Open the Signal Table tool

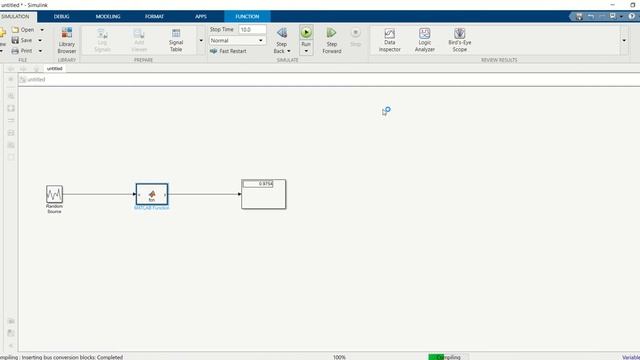pyautogui.click(x=176, y=40)
